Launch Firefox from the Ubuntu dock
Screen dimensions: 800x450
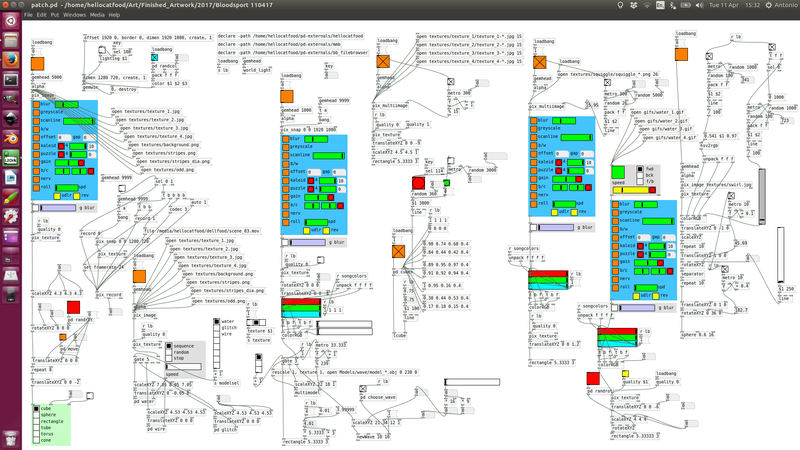tap(11, 60)
